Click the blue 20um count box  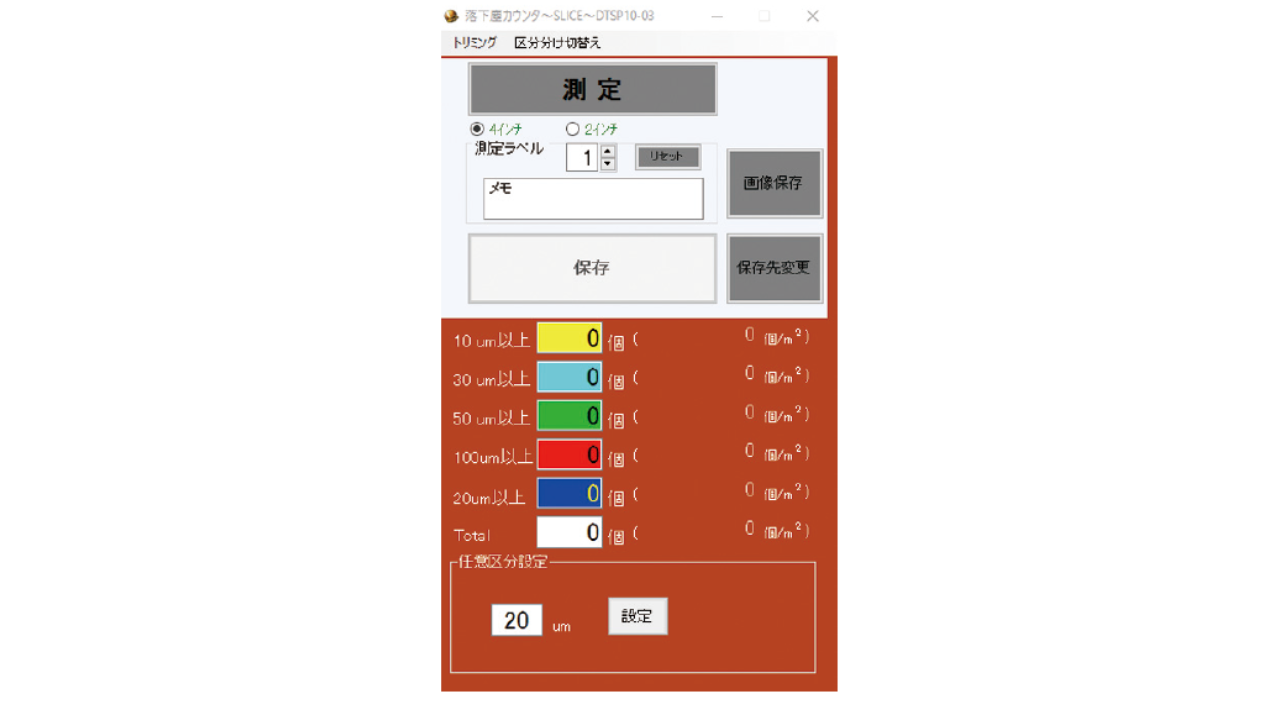[569, 494]
